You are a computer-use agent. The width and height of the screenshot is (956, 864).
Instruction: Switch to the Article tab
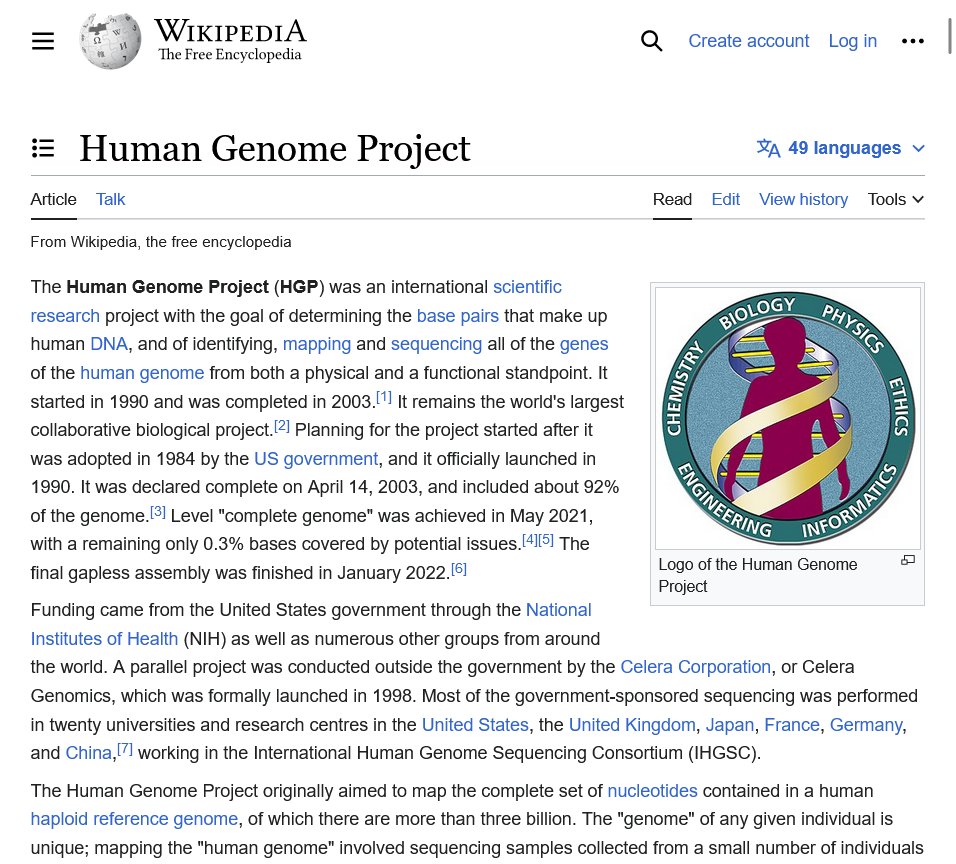(54, 199)
